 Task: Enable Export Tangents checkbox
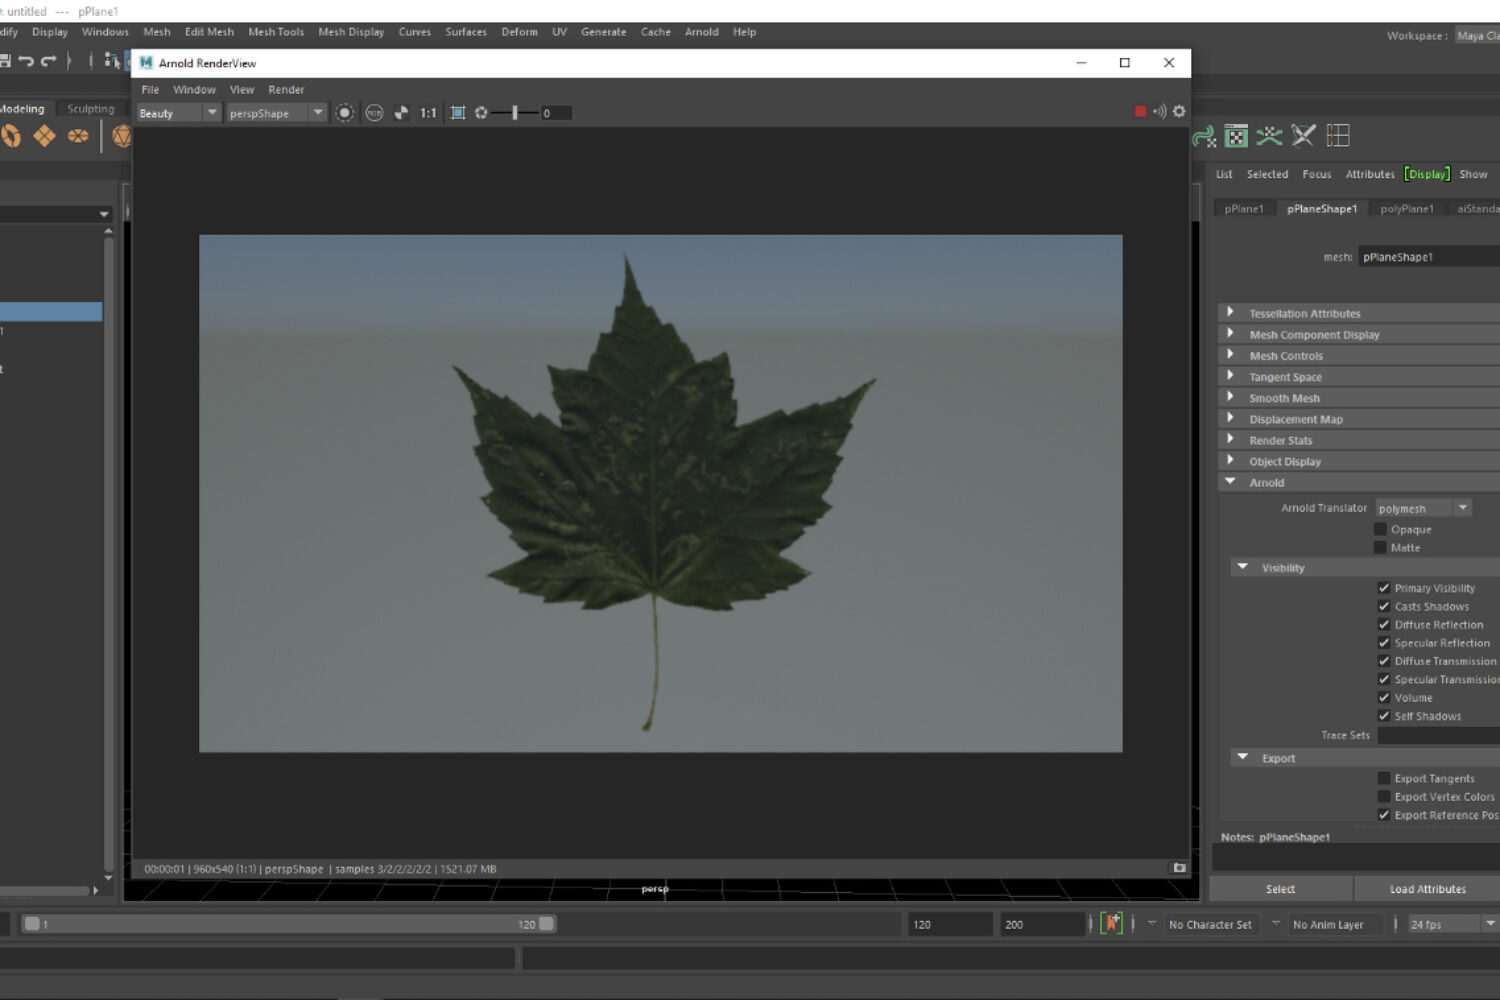tap(1384, 779)
